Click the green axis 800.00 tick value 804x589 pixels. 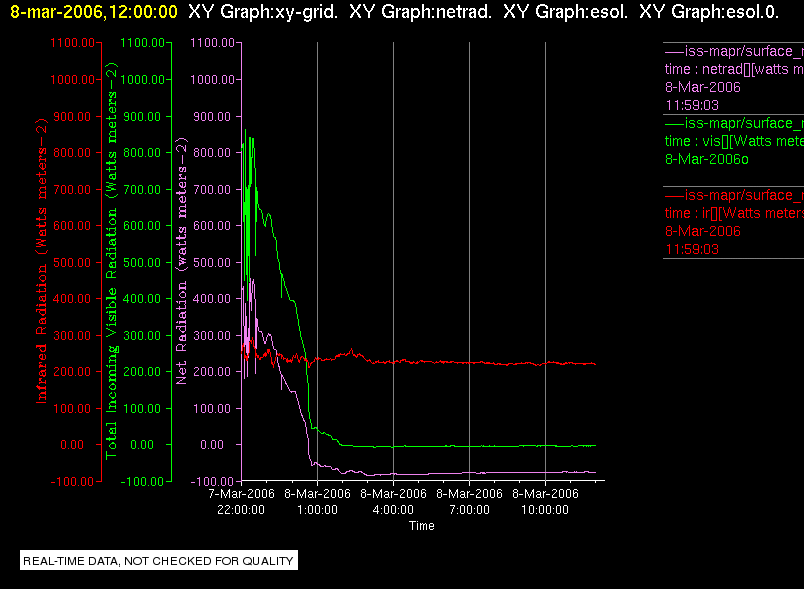pyautogui.click(x=142, y=153)
